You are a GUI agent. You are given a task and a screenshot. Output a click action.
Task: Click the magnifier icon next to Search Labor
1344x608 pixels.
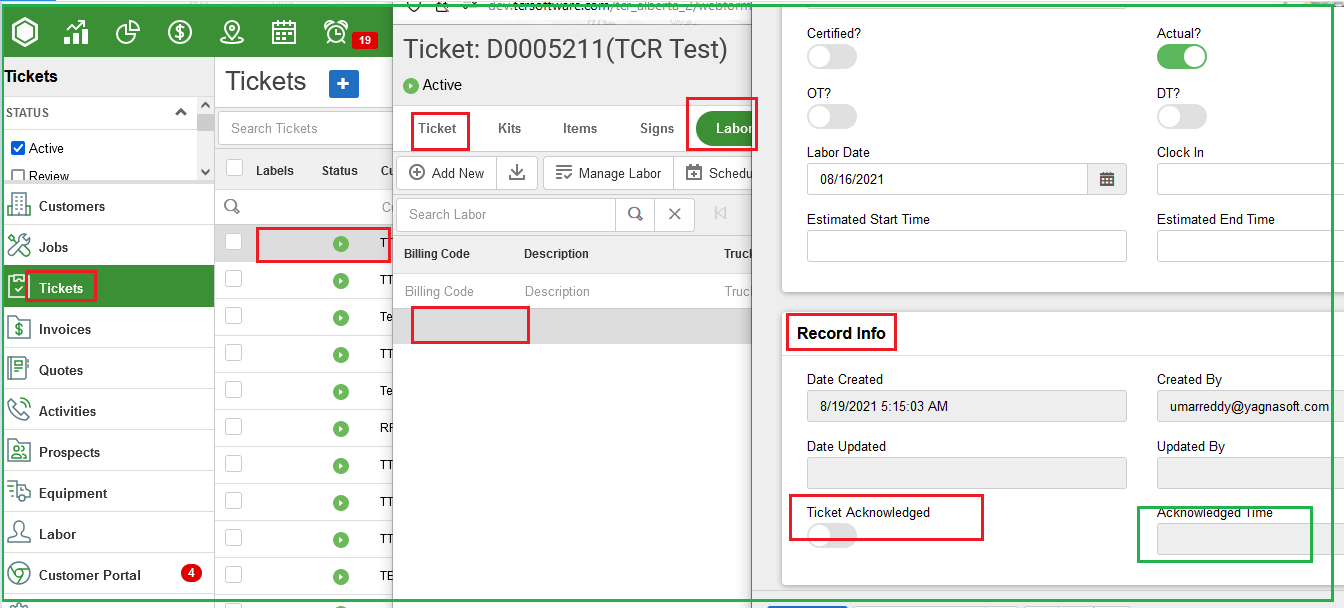pyautogui.click(x=635, y=214)
